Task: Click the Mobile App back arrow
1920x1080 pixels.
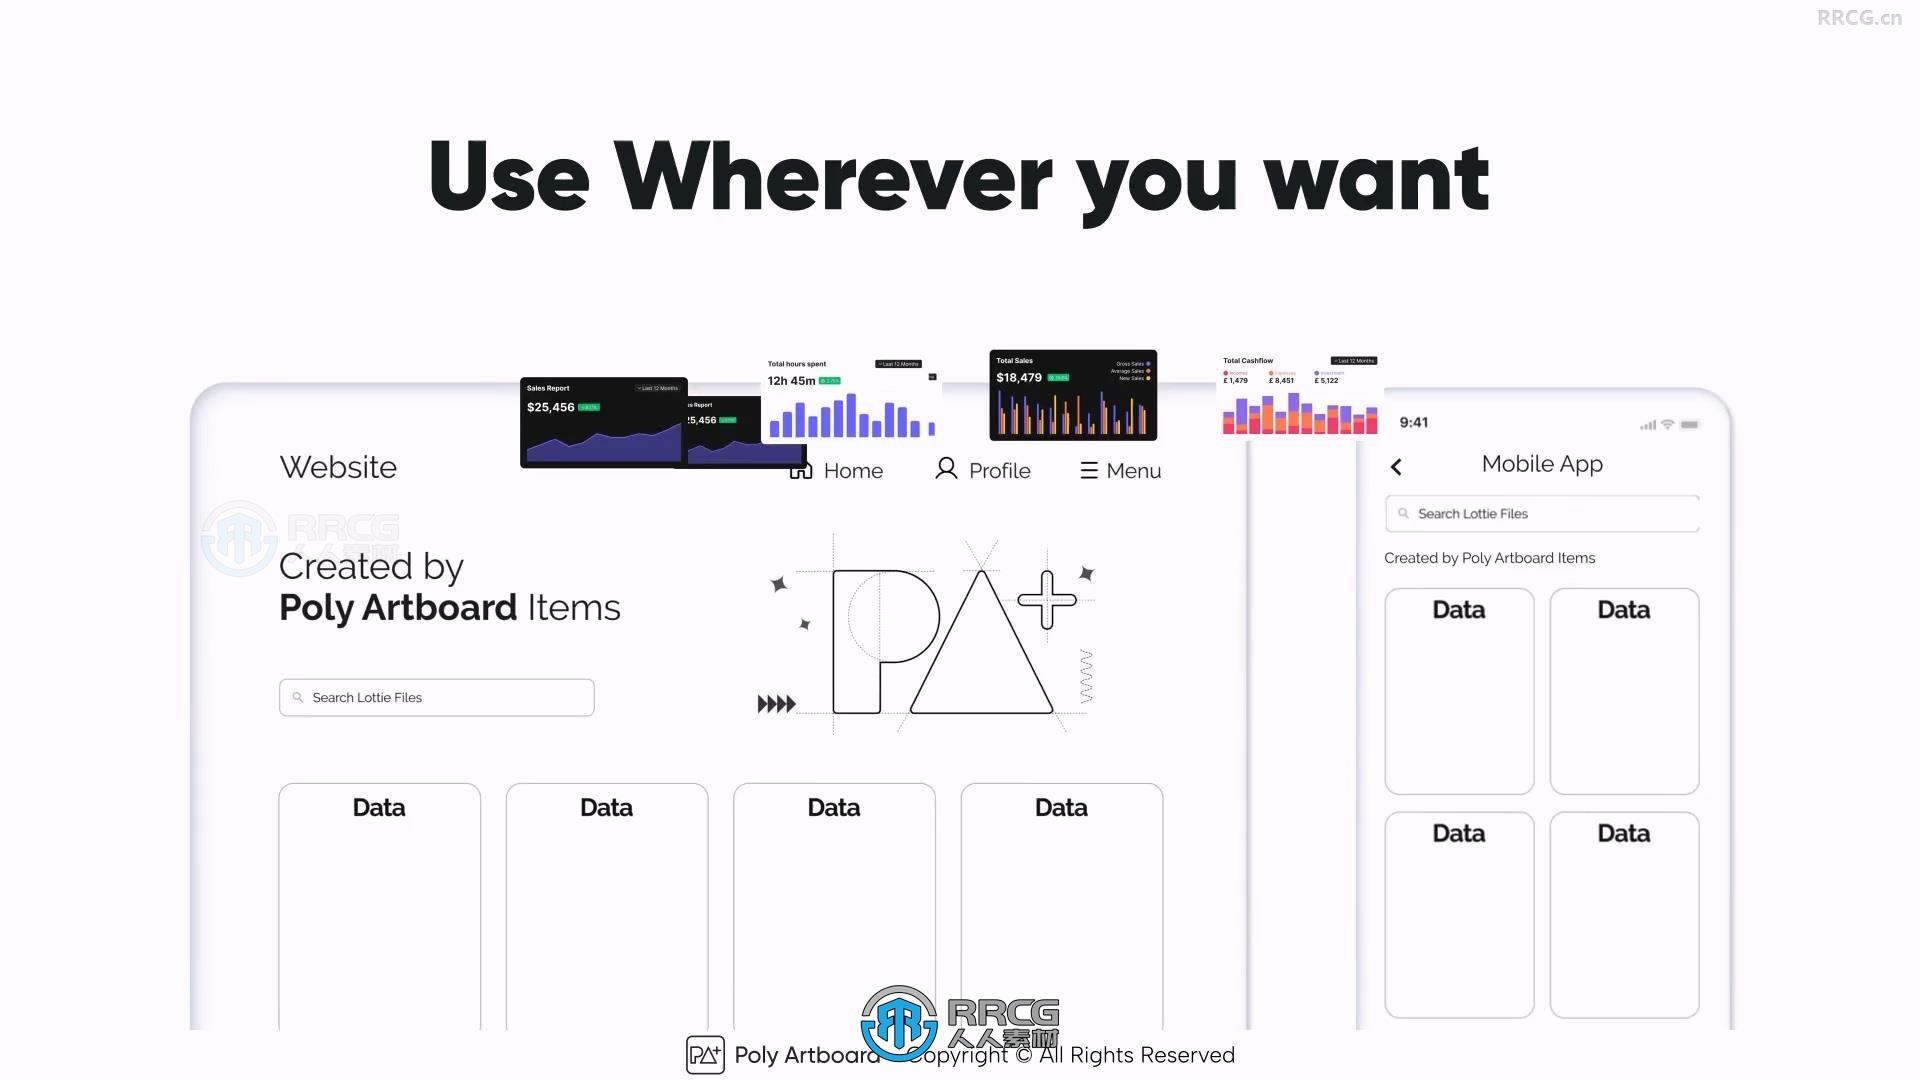Action: point(1396,465)
